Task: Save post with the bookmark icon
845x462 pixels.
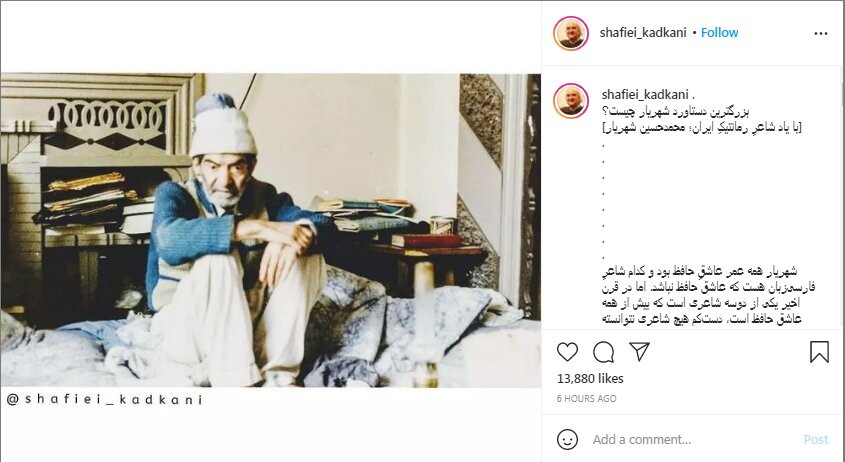Action: (x=819, y=352)
